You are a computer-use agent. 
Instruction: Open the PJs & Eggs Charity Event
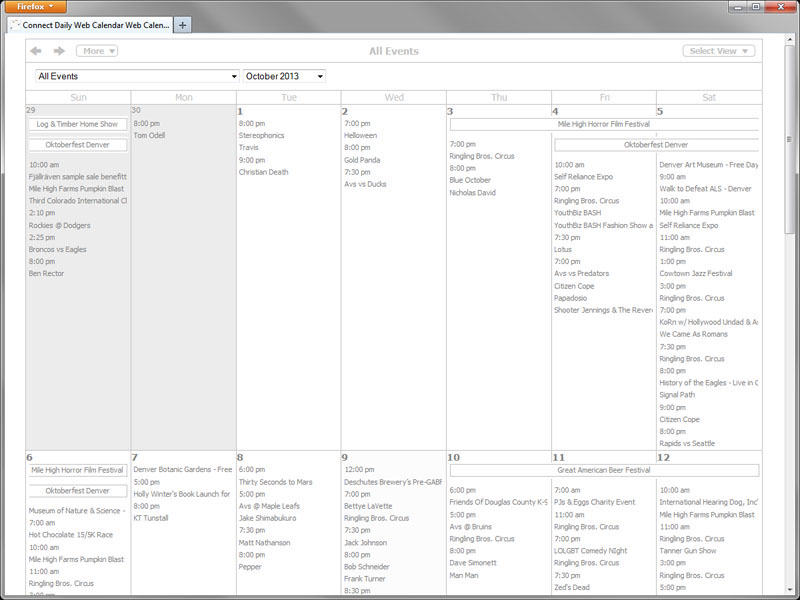[x=594, y=502]
